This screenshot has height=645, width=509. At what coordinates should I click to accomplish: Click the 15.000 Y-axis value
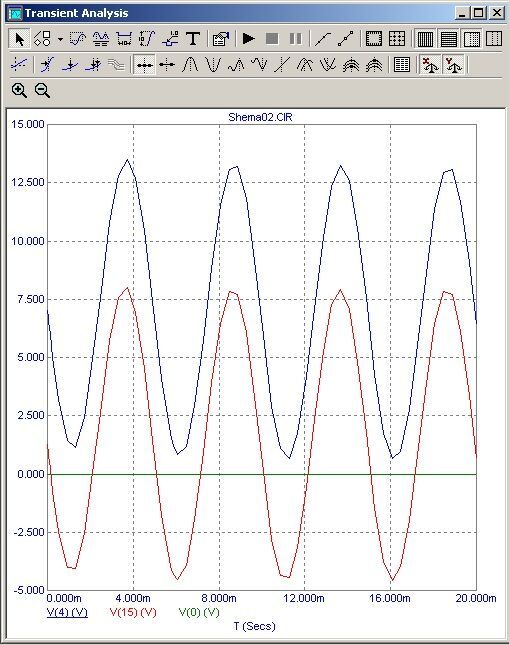[28, 124]
